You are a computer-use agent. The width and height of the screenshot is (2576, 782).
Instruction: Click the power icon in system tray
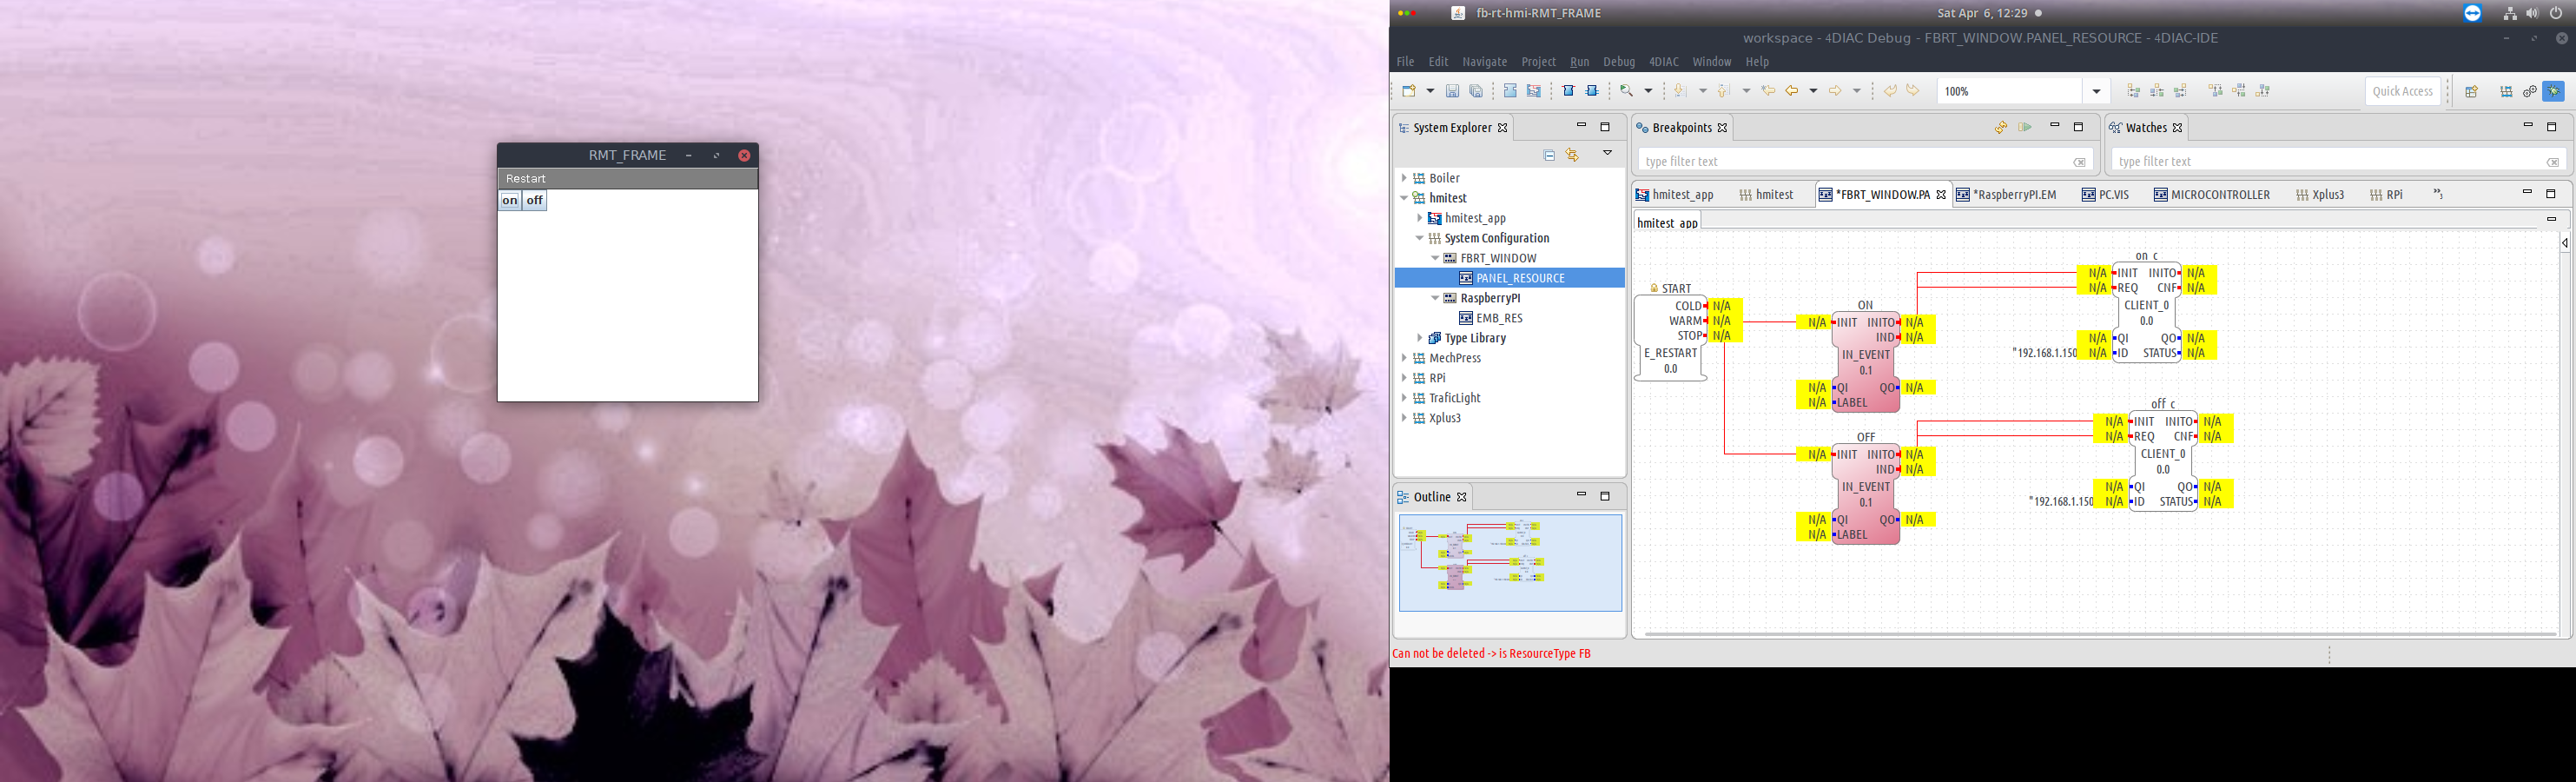(x=2556, y=13)
